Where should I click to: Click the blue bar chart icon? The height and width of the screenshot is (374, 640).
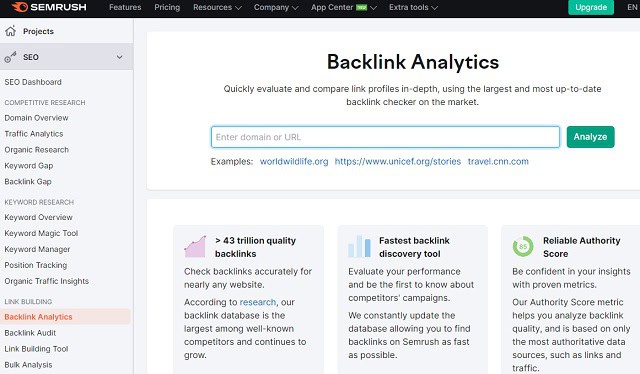click(x=359, y=247)
